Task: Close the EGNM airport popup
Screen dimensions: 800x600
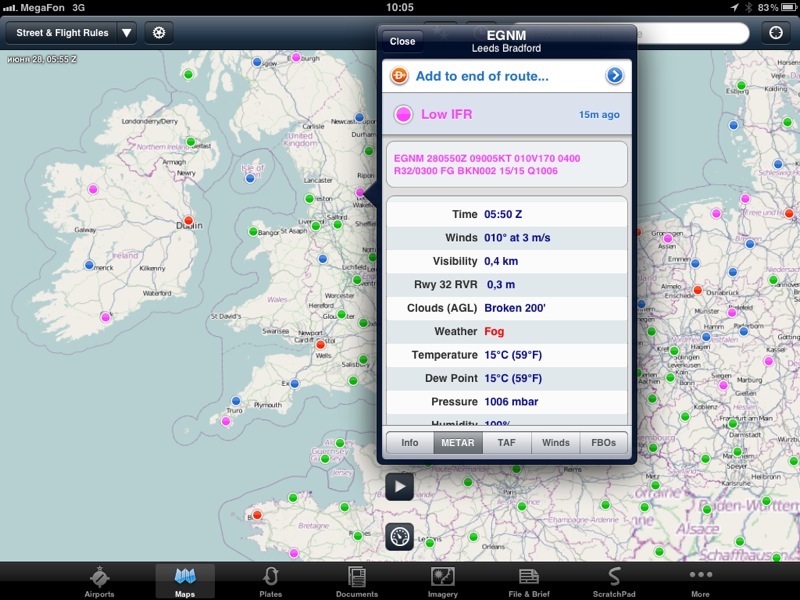Action: point(402,41)
